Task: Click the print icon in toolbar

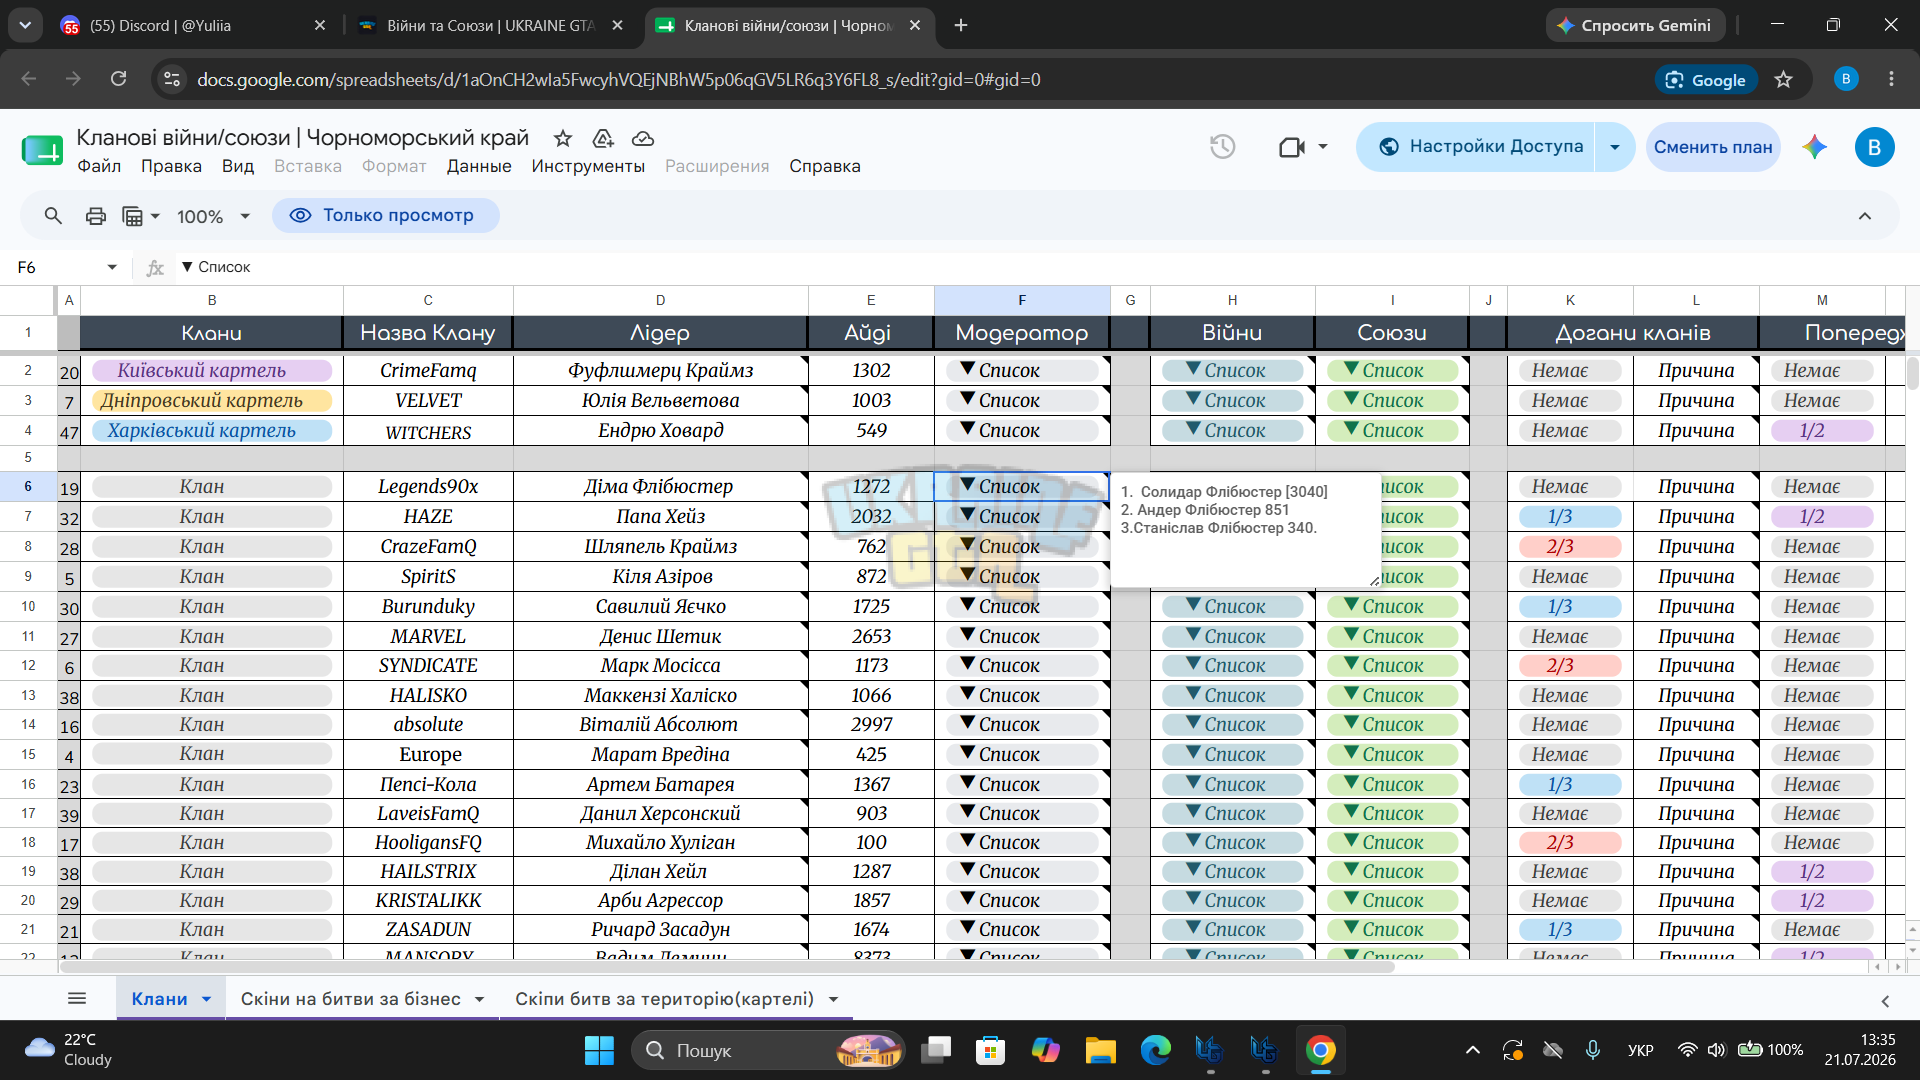Action: tap(95, 216)
